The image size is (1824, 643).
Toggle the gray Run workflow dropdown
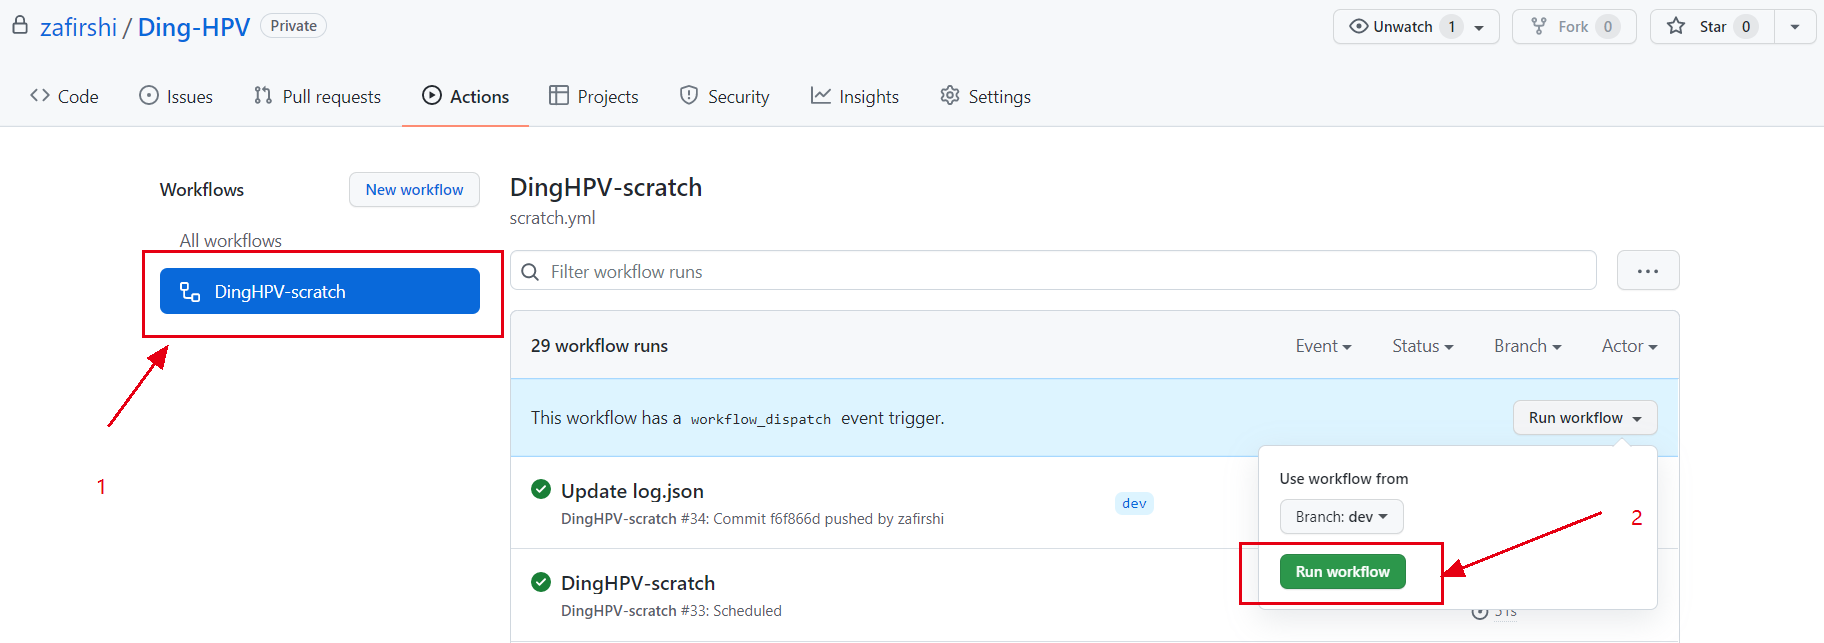tap(1585, 417)
